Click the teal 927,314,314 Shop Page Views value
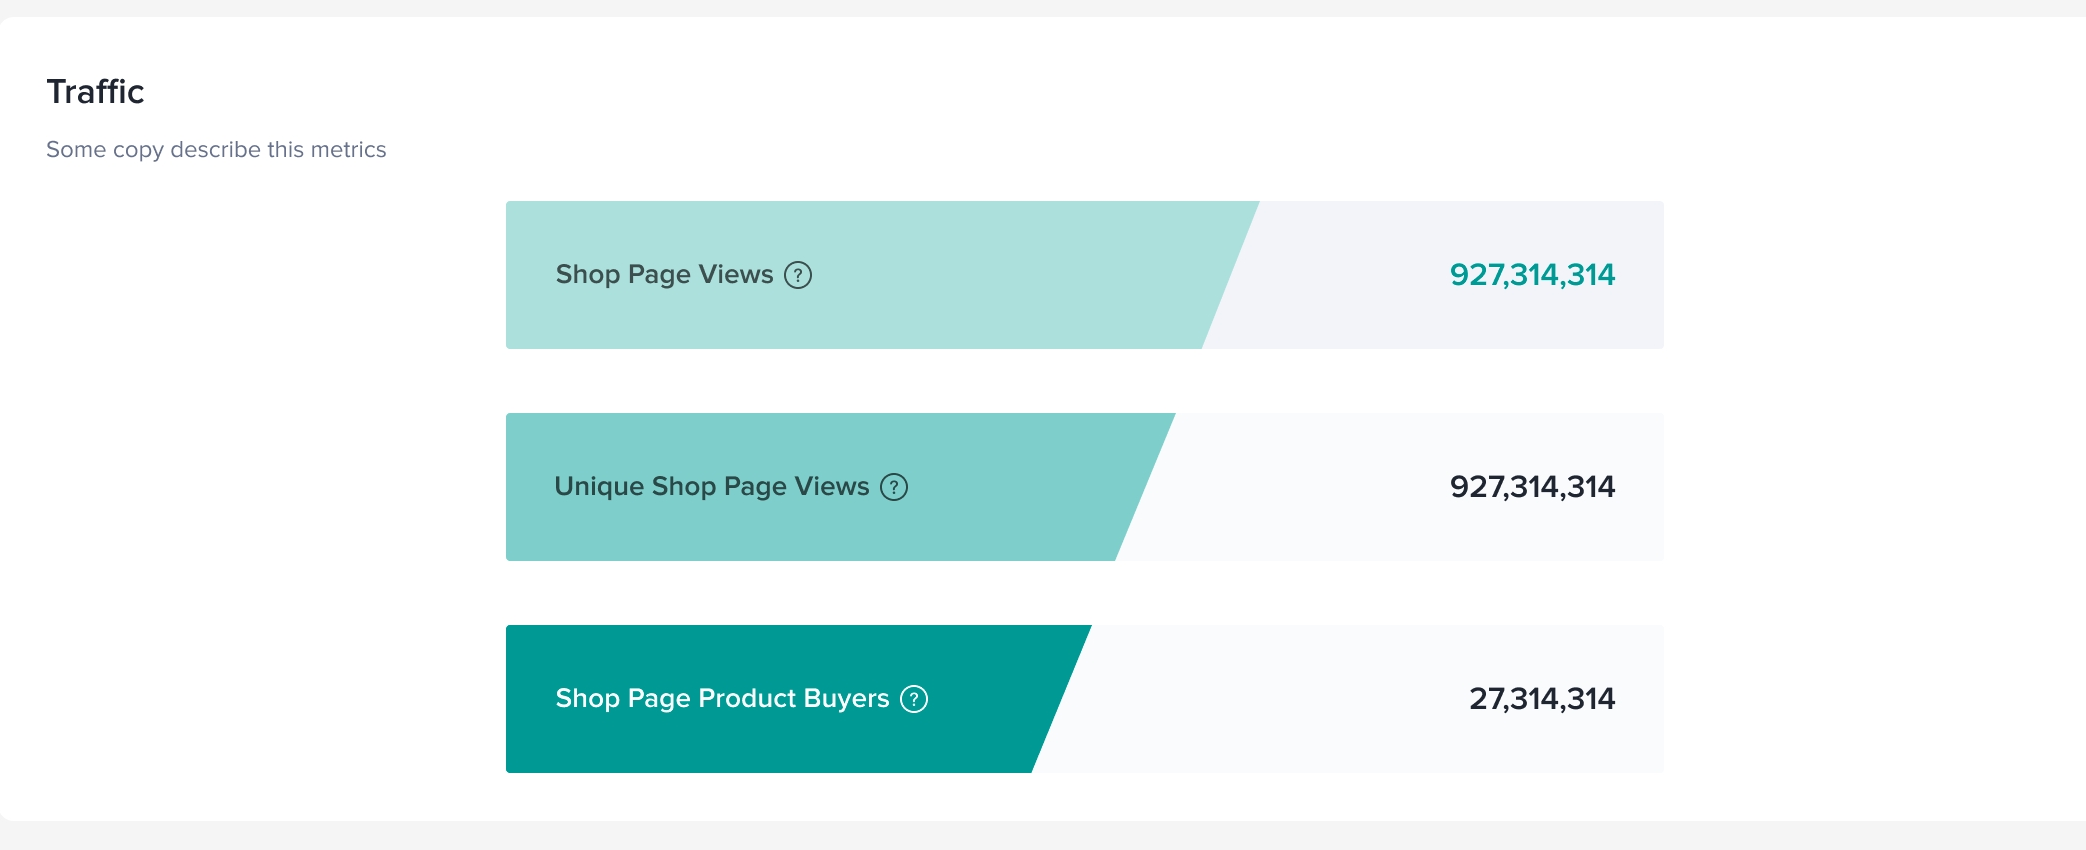2086x850 pixels. [x=1531, y=275]
